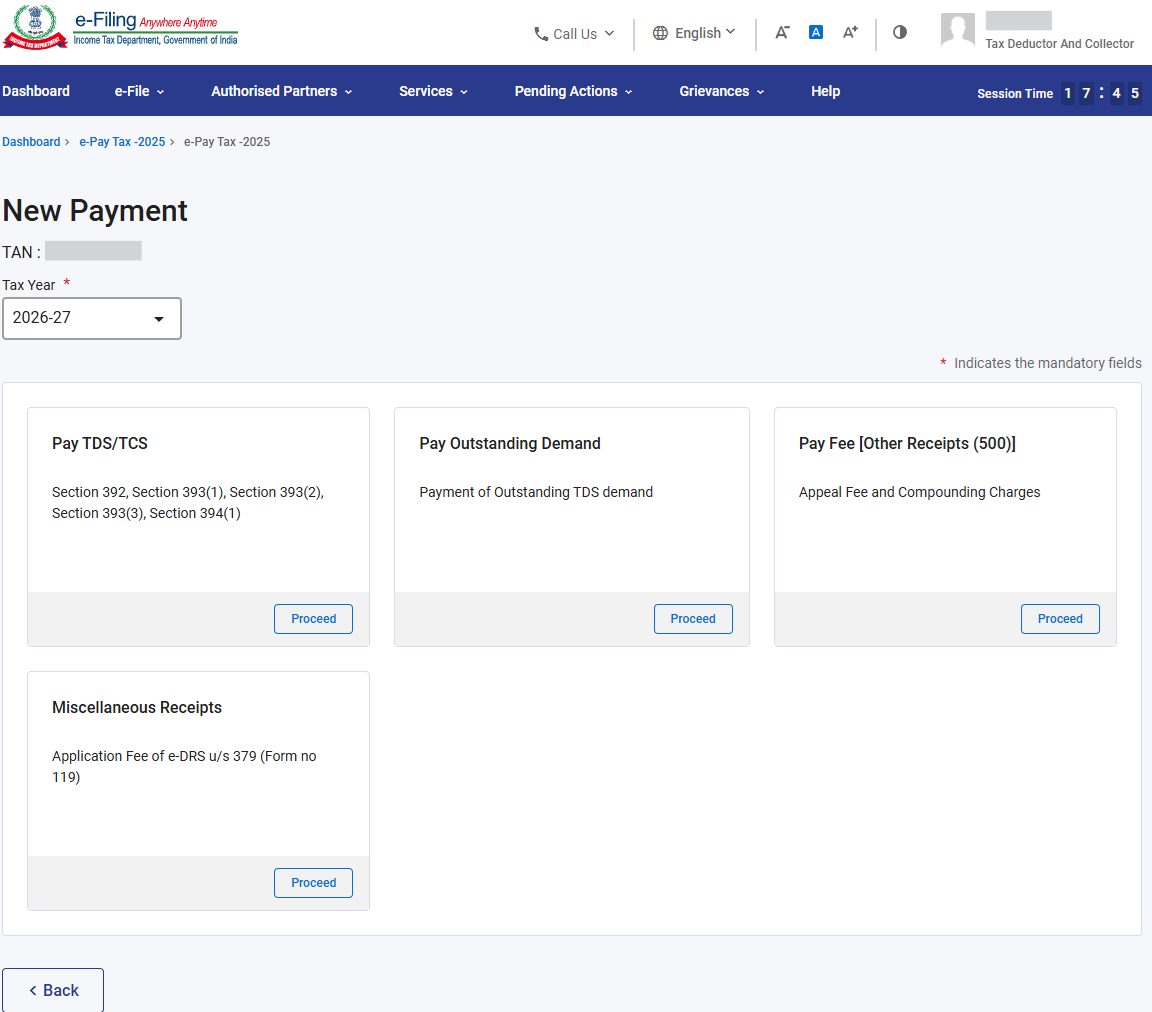Open the Authorised Partners menu
The width and height of the screenshot is (1152, 1012).
click(281, 91)
